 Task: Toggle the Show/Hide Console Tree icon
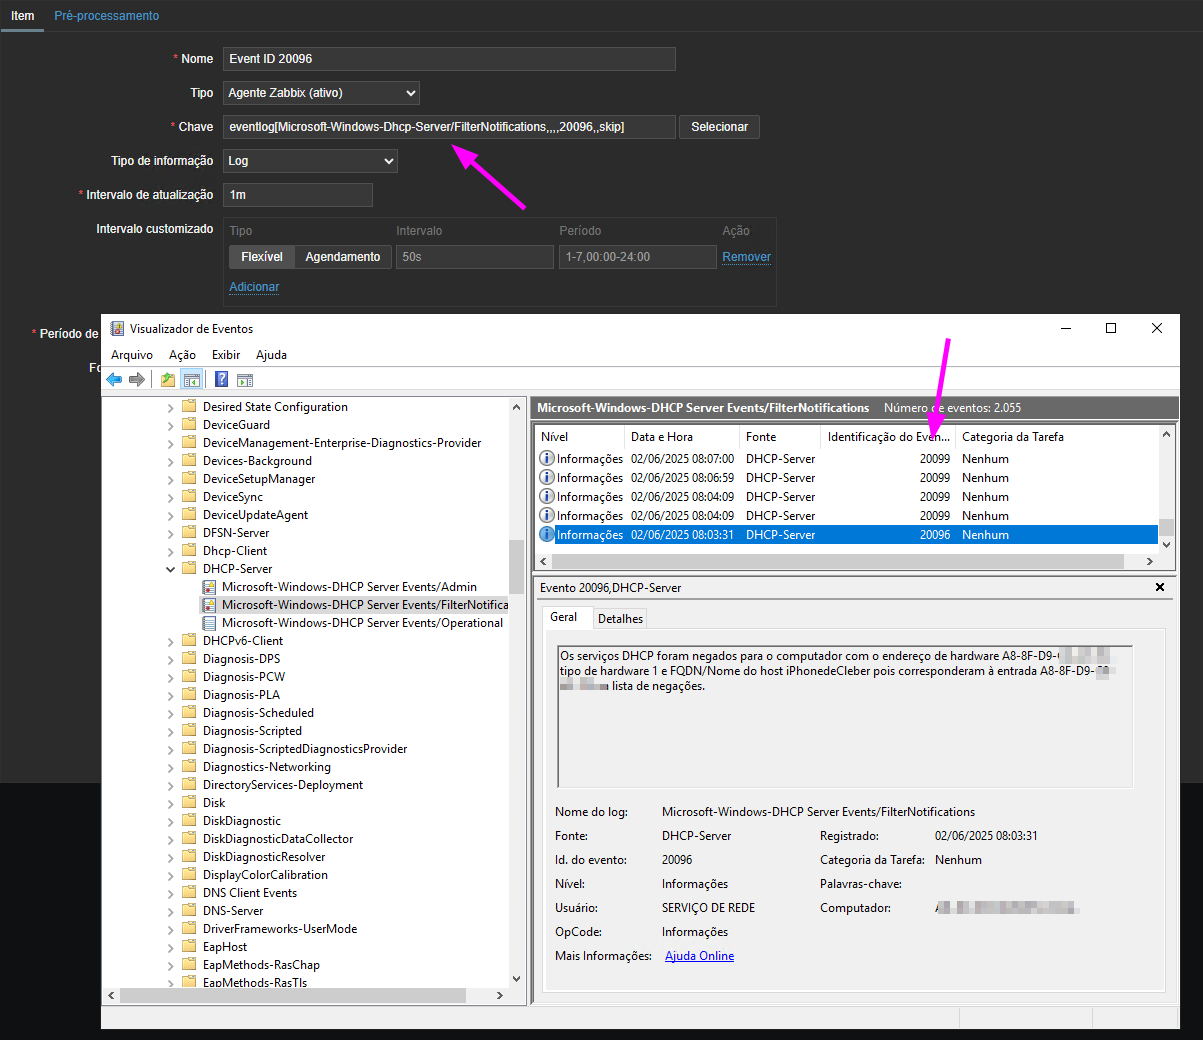pos(192,380)
